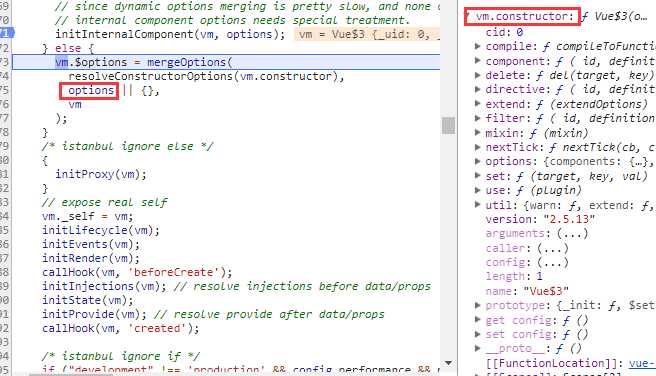This screenshot has height=376, width=656.
Task: Click the first istanbul ignore else comment
Action: tap(127, 146)
